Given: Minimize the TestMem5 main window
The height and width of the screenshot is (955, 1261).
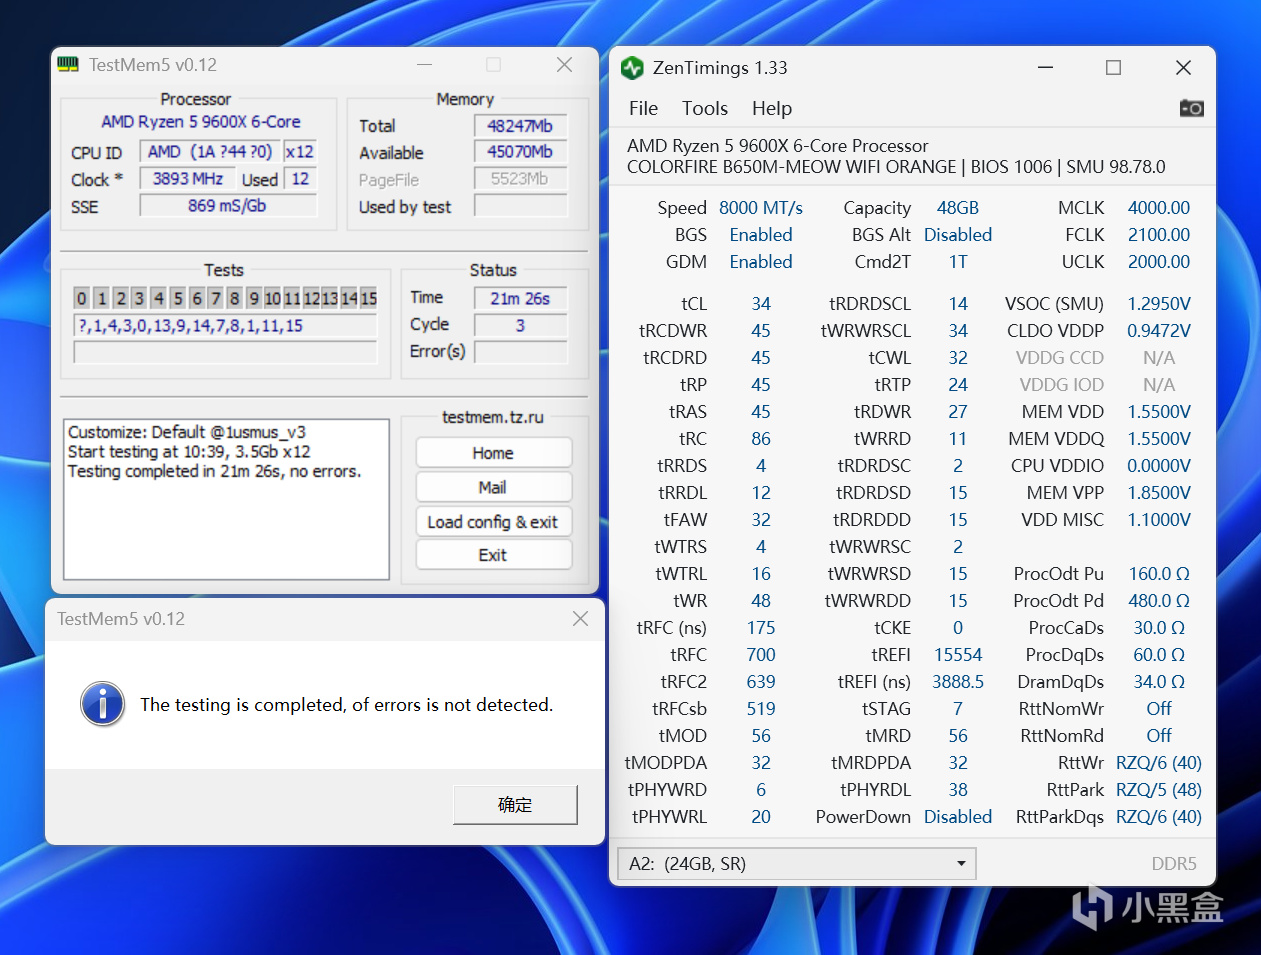Looking at the screenshot, I should pos(425,65).
